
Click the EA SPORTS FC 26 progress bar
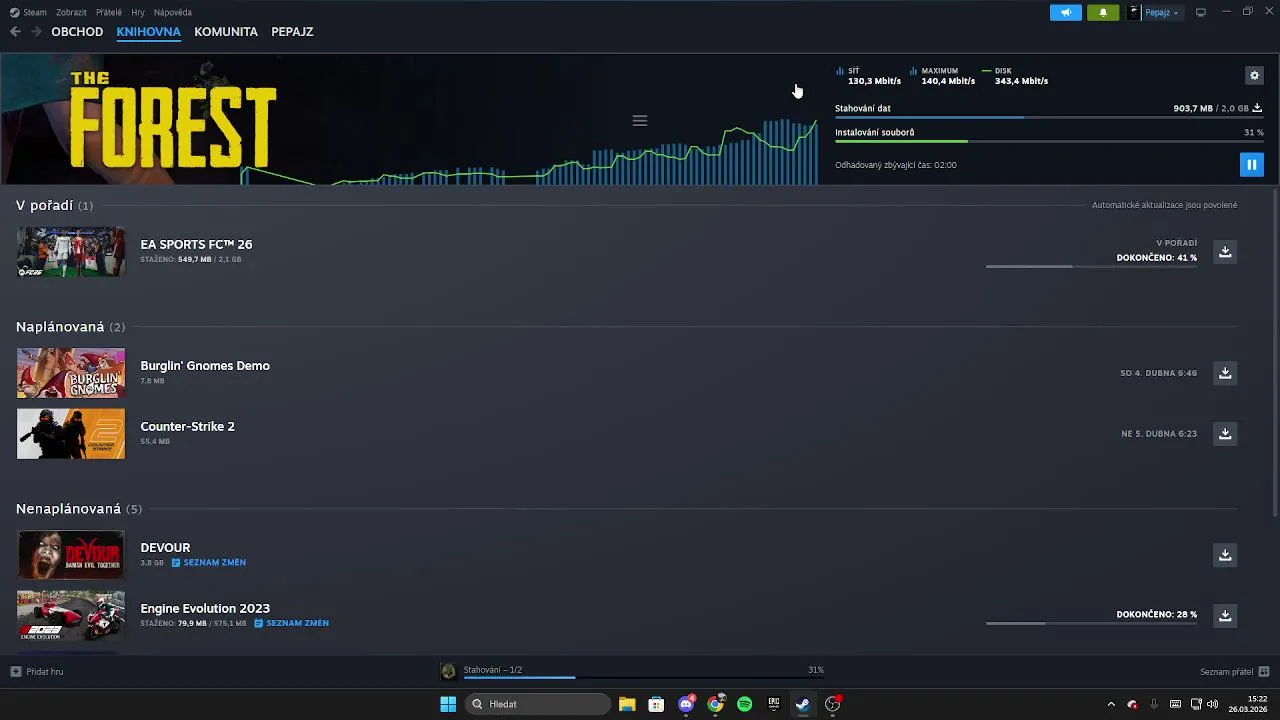[x=1091, y=266]
